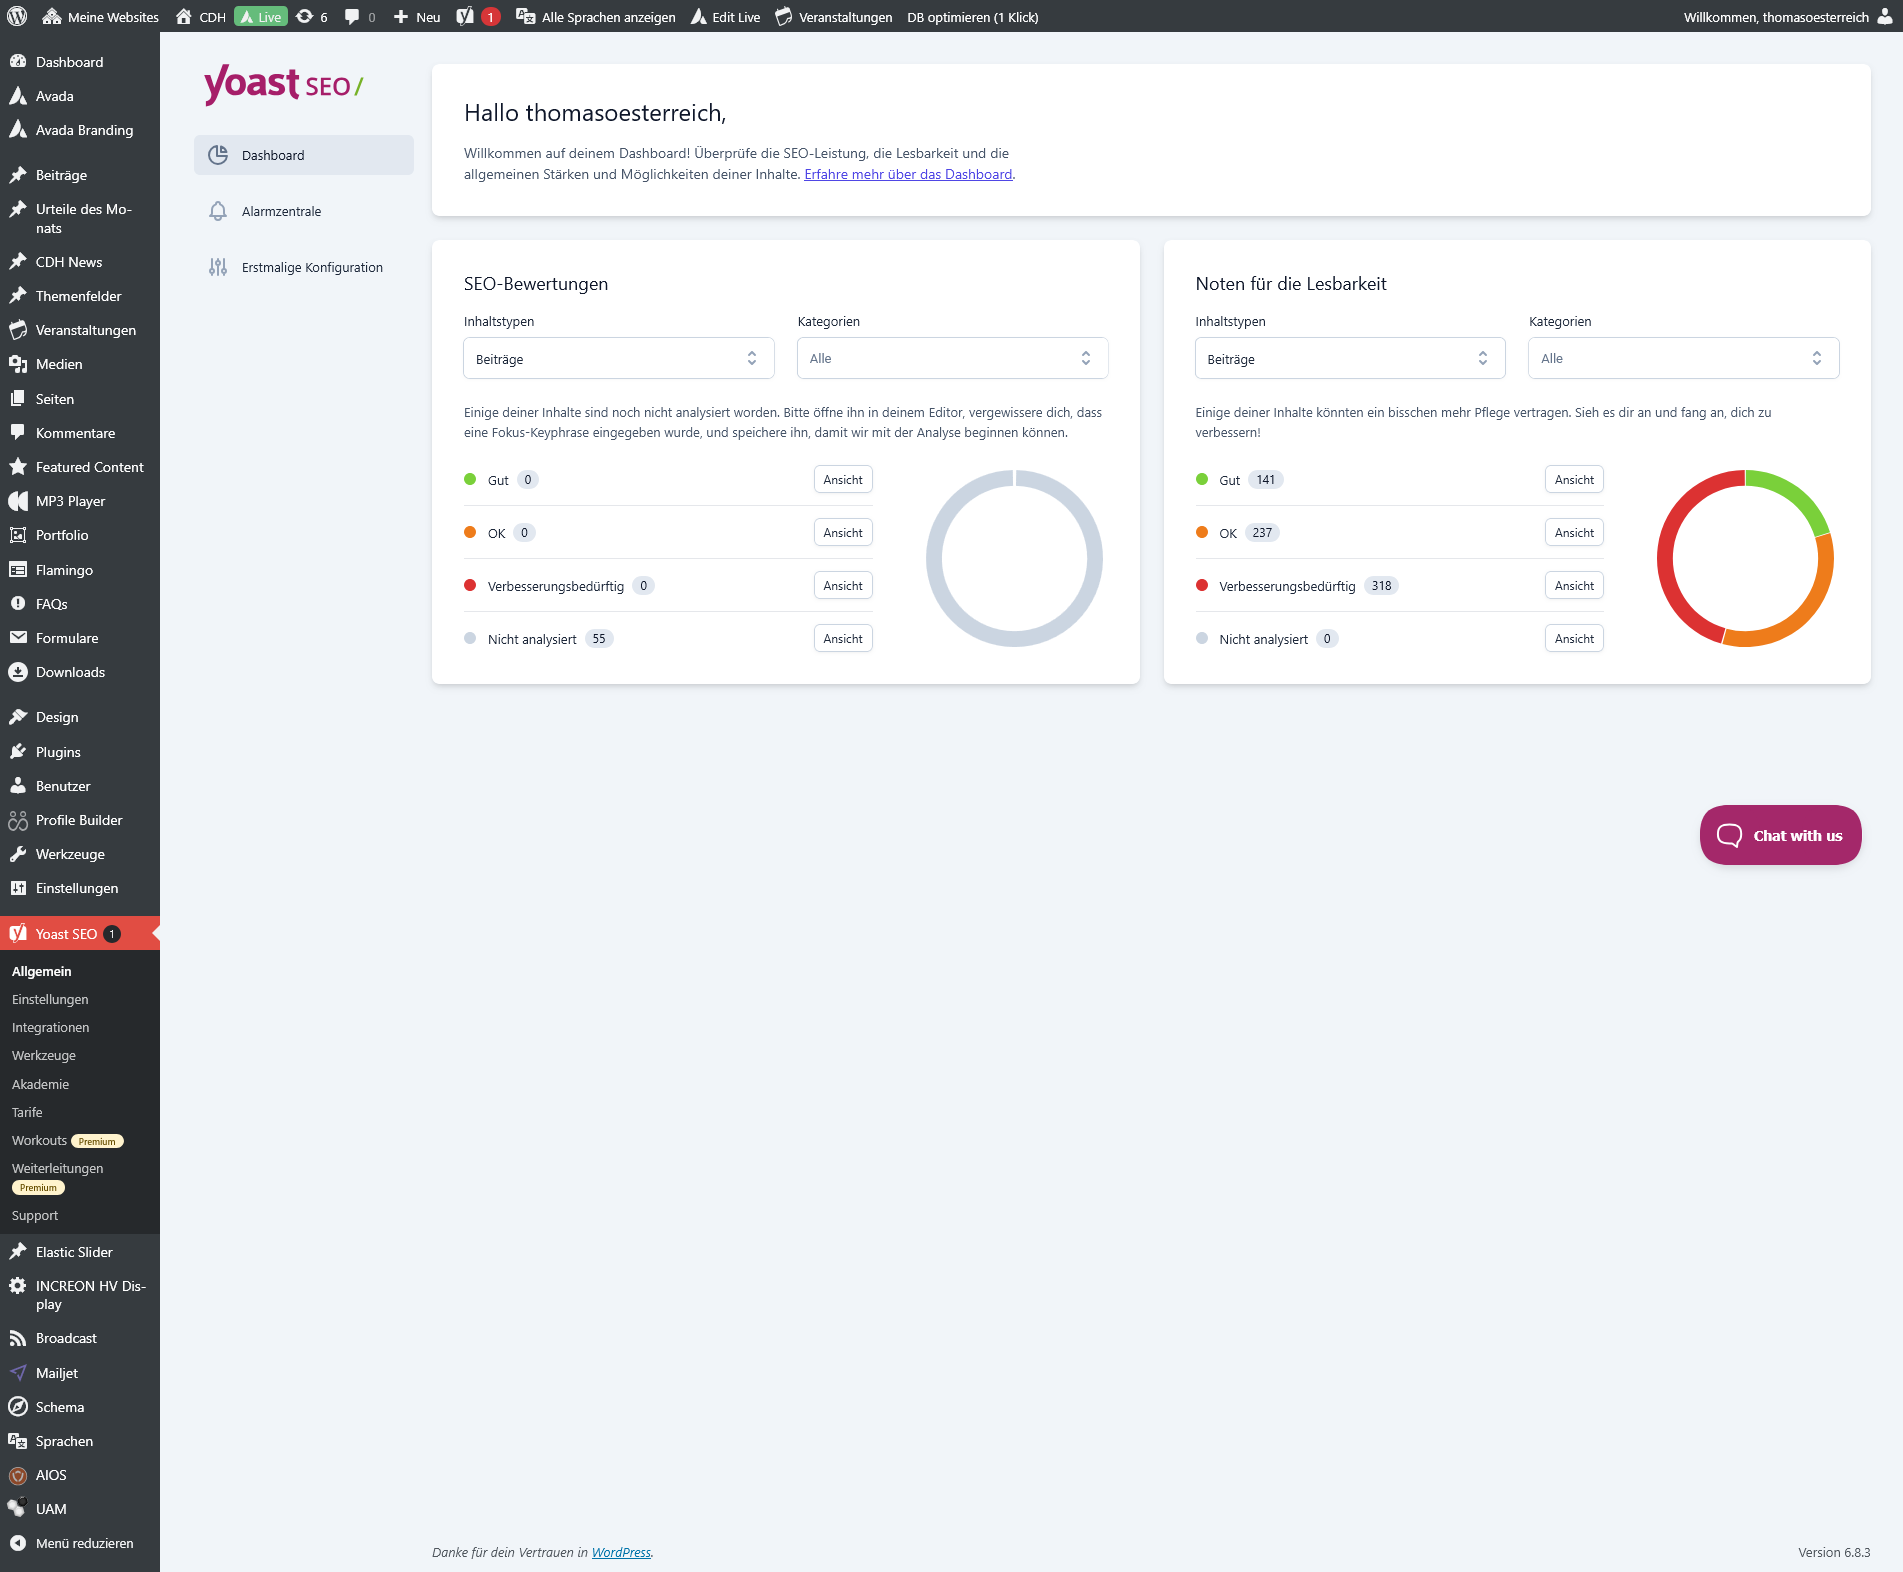Click the Kommentare icon in sidebar
The width and height of the screenshot is (1903, 1572).
(x=18, y=433)
